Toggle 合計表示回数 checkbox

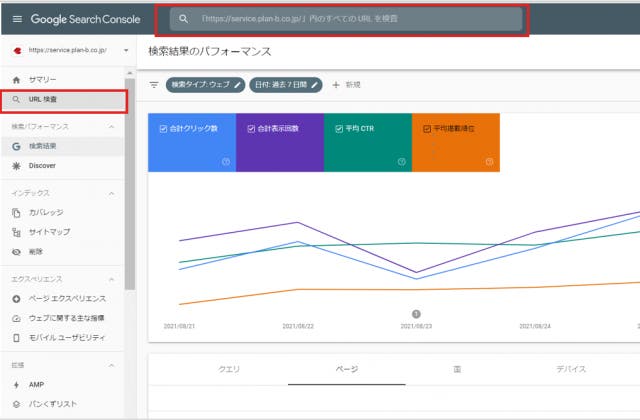[251, 129]
